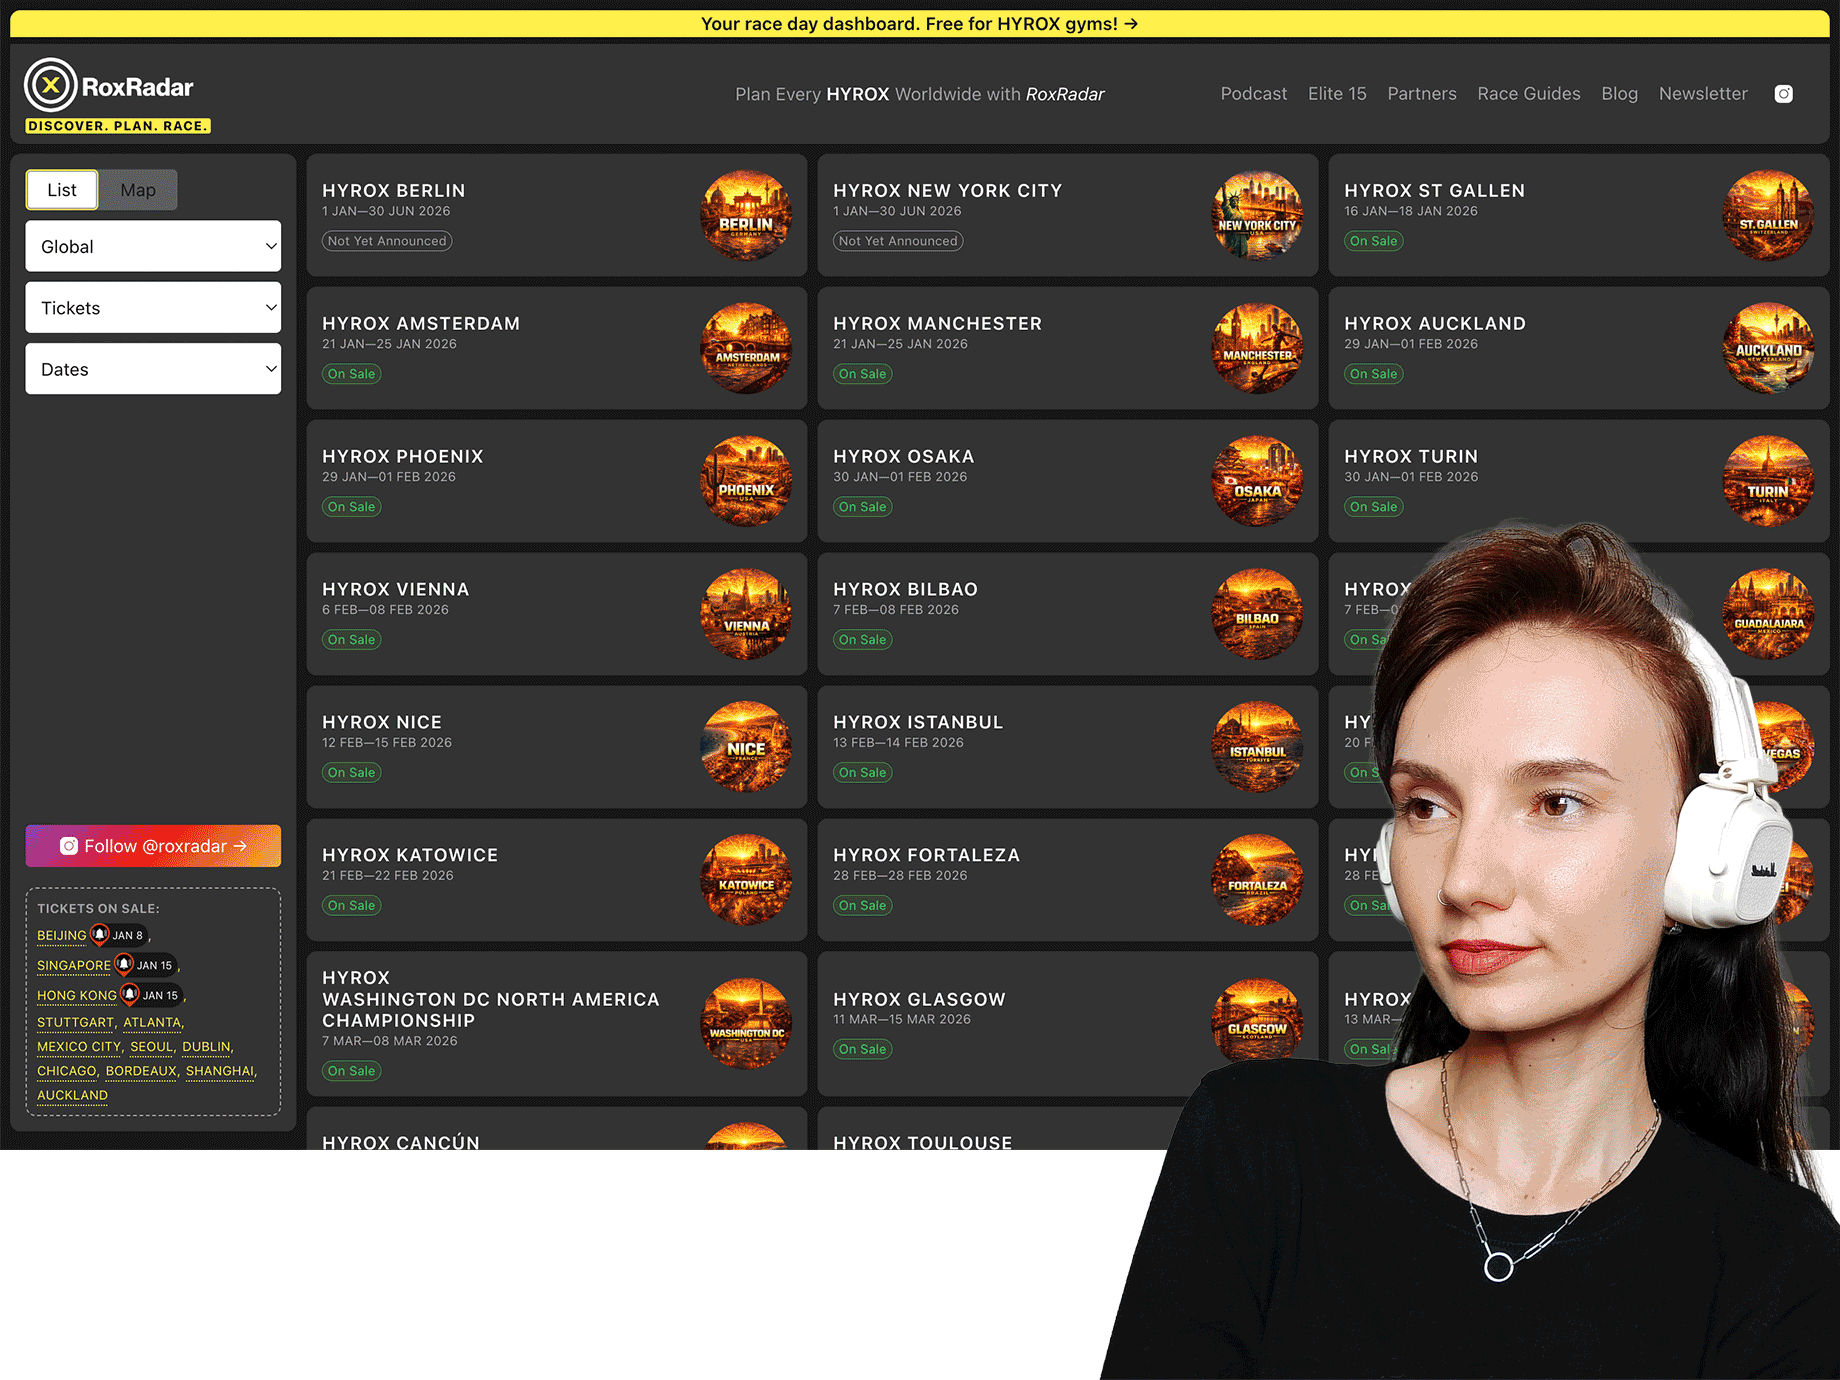Click the Auckland city badge
The height and width of the screenshot is (1380, 1840).
coord(1768,349)
